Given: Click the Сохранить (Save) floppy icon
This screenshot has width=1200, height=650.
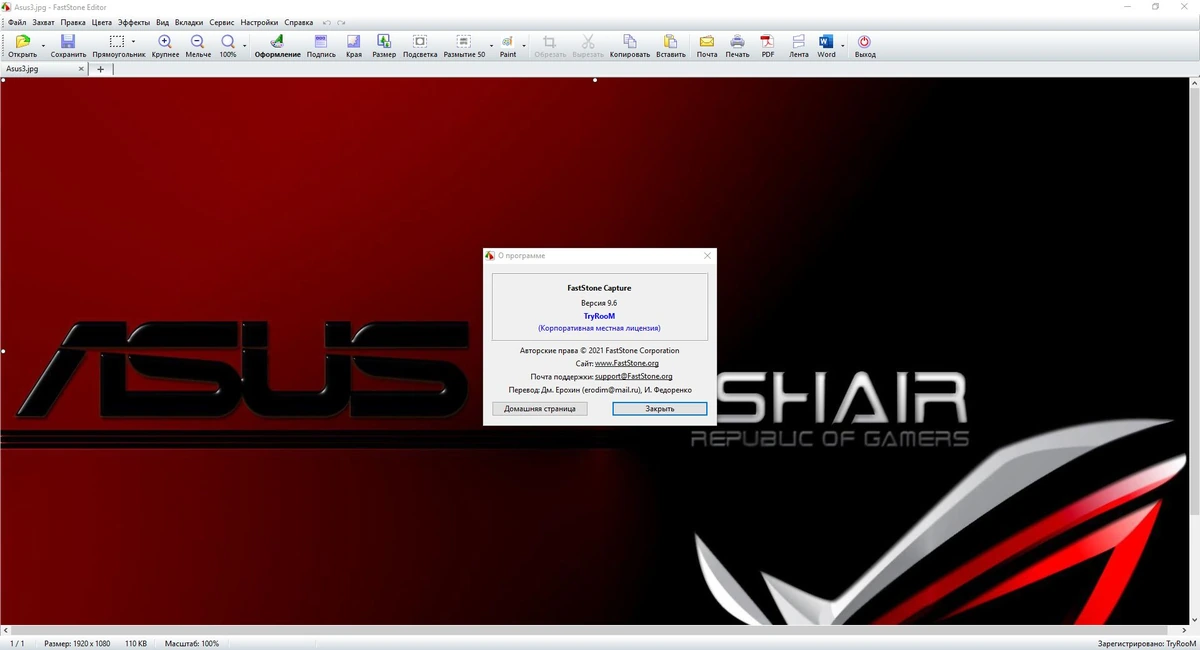Looking at the screenshot, I should pyautogui.click(x=68, y=41).
